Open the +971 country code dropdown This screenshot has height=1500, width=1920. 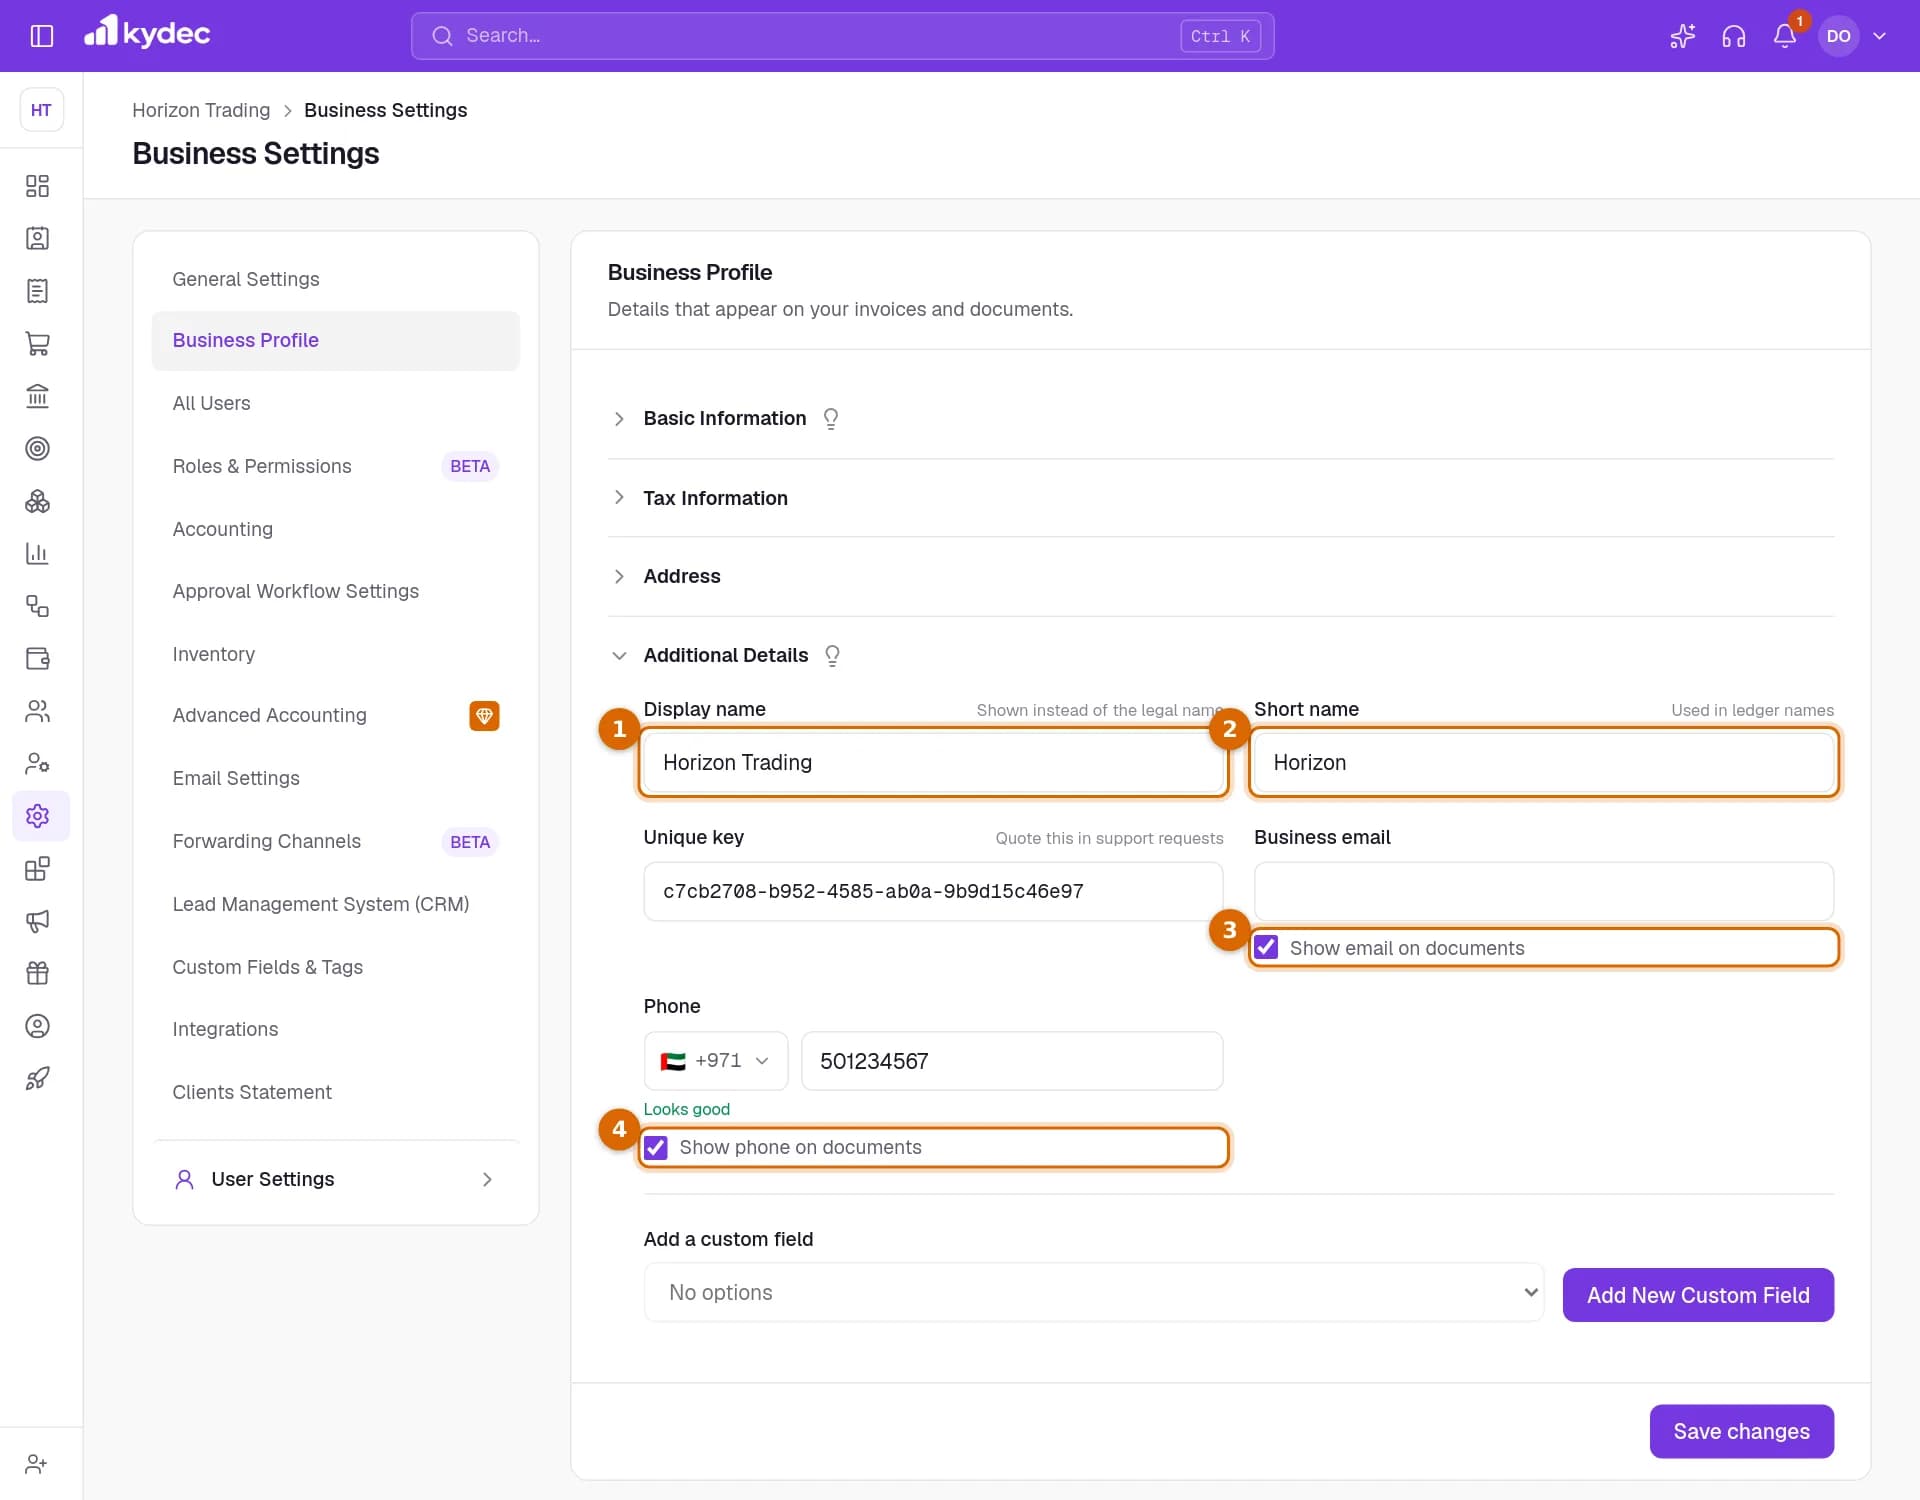click(x=716, y=1062)
